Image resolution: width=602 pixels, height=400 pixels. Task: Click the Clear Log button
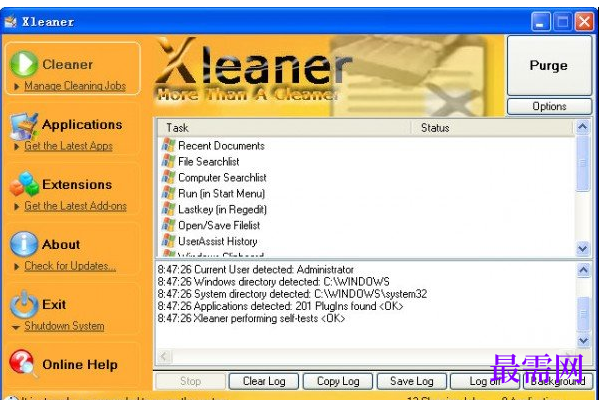(264, 381)
